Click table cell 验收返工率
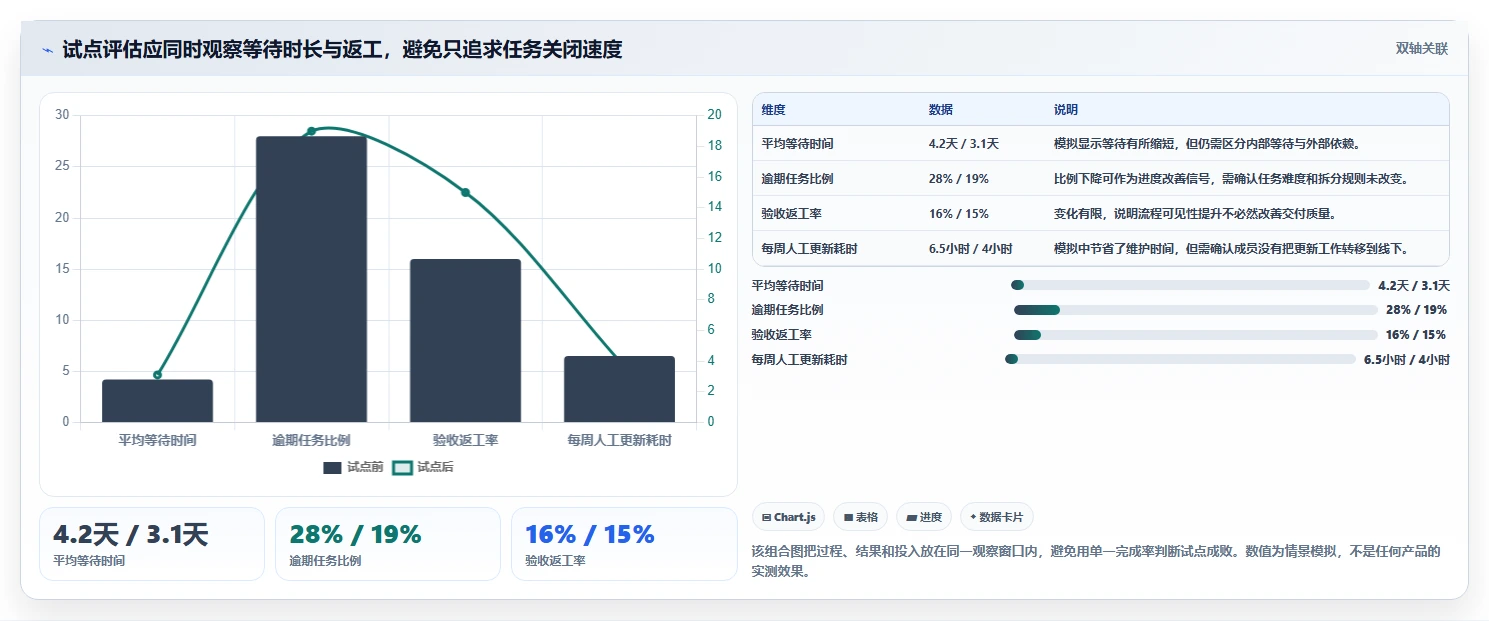Screen dimensions: 1489x621 click(x=791, y=214)
